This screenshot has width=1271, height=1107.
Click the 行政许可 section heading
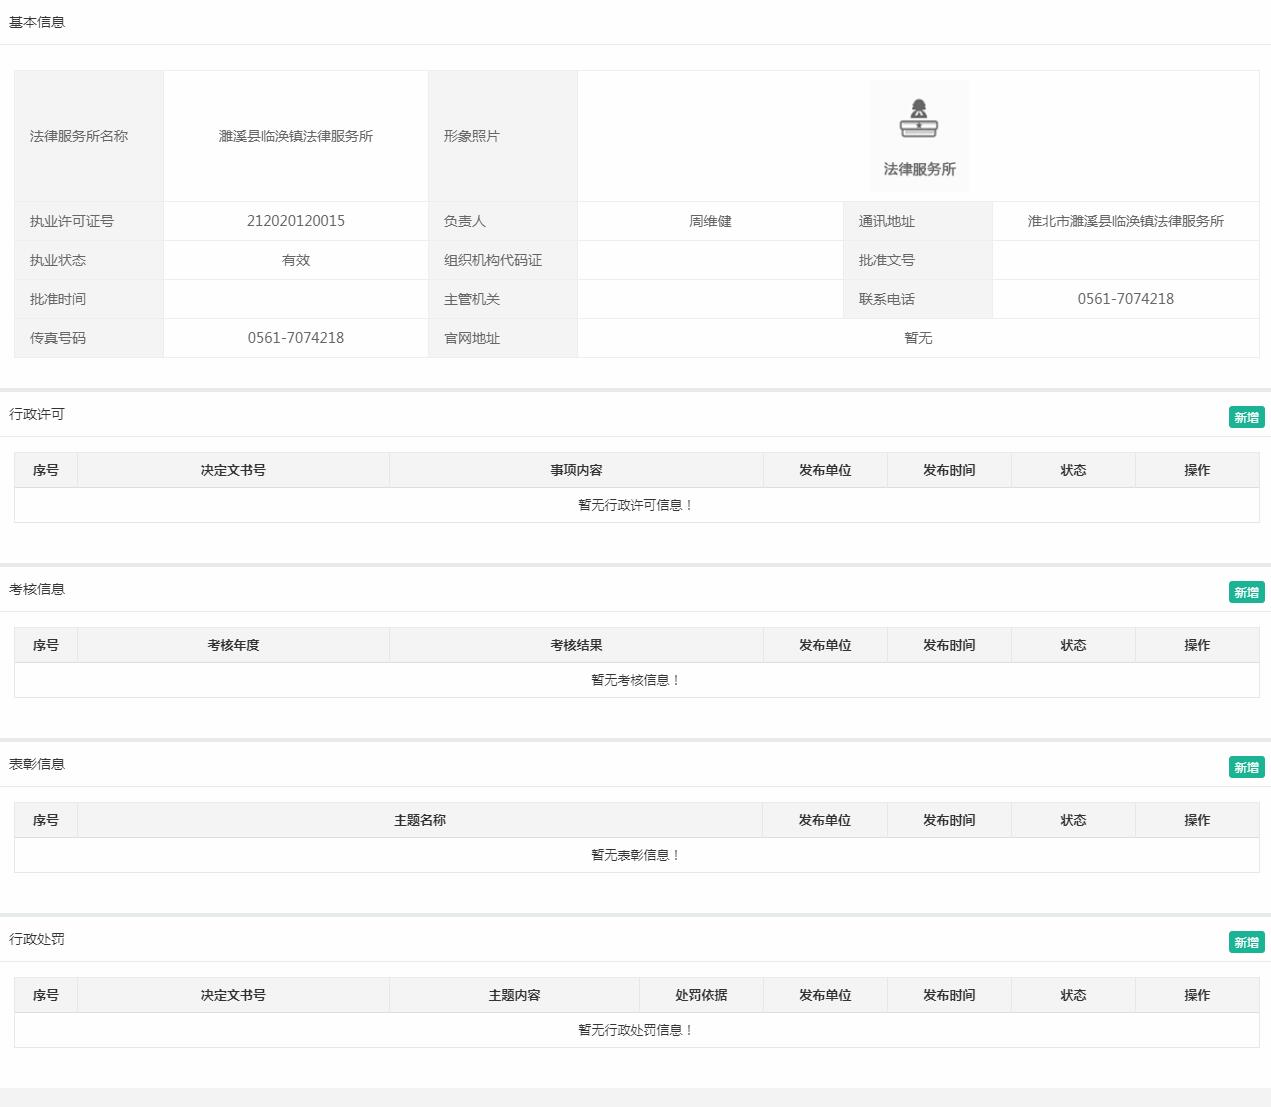[37, 414]
